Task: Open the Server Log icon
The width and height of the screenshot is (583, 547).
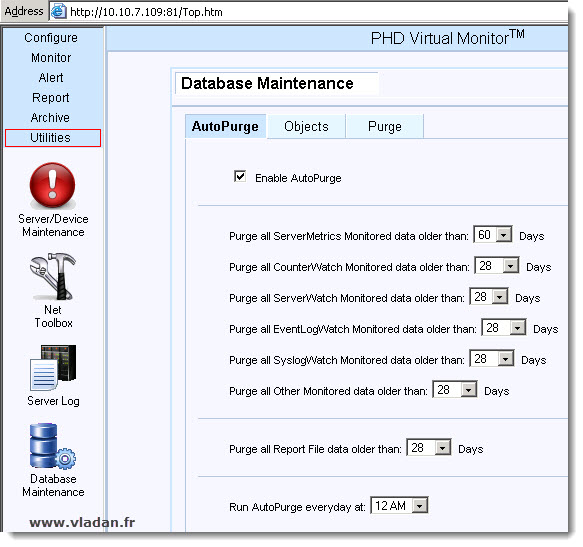Action: 53,368
